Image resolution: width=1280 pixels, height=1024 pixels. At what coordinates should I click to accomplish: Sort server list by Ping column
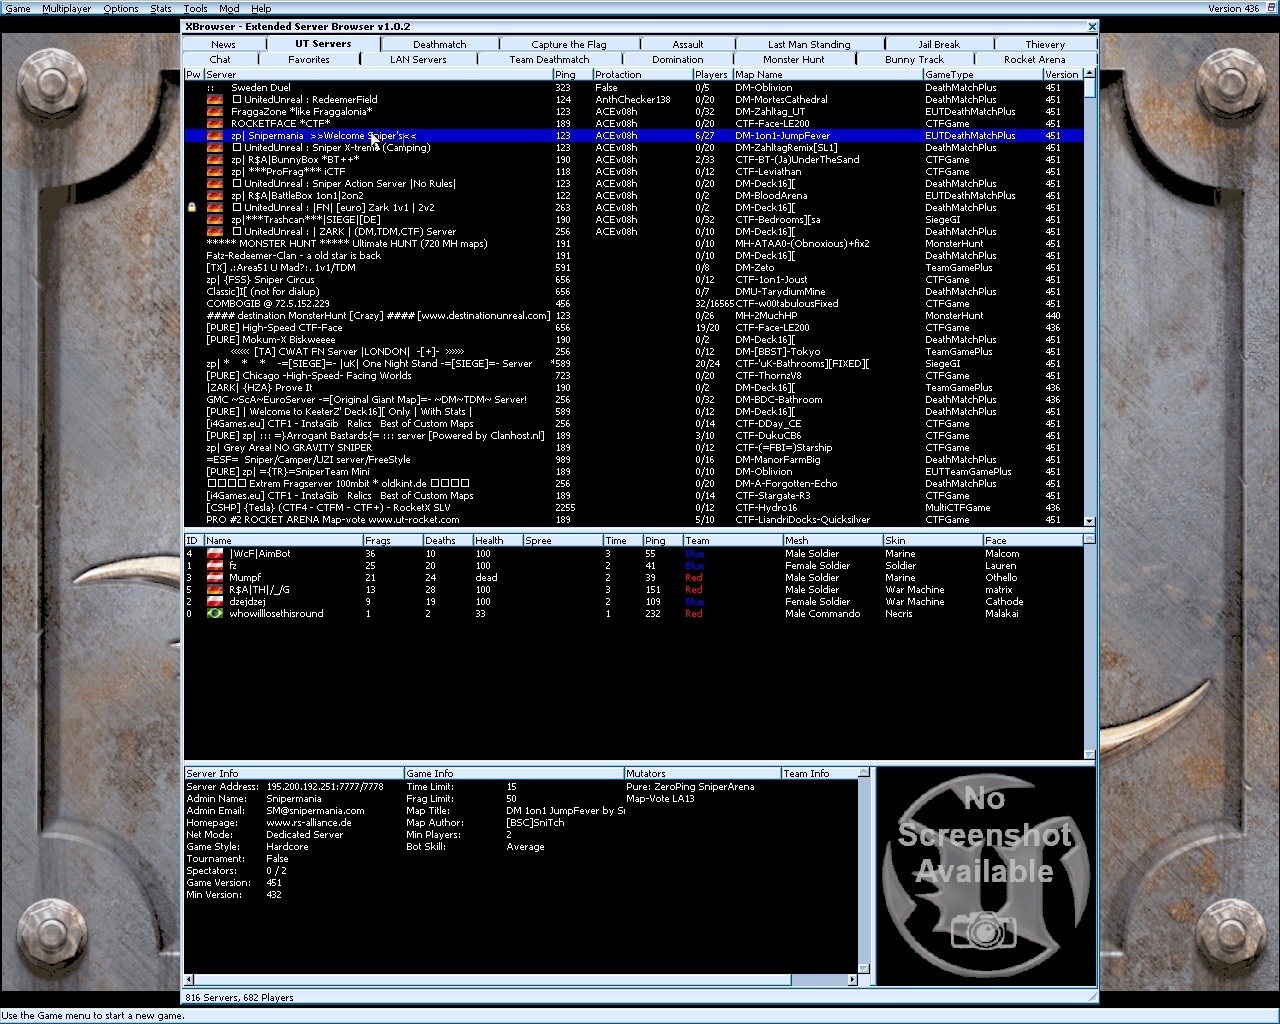coord(571,74)
